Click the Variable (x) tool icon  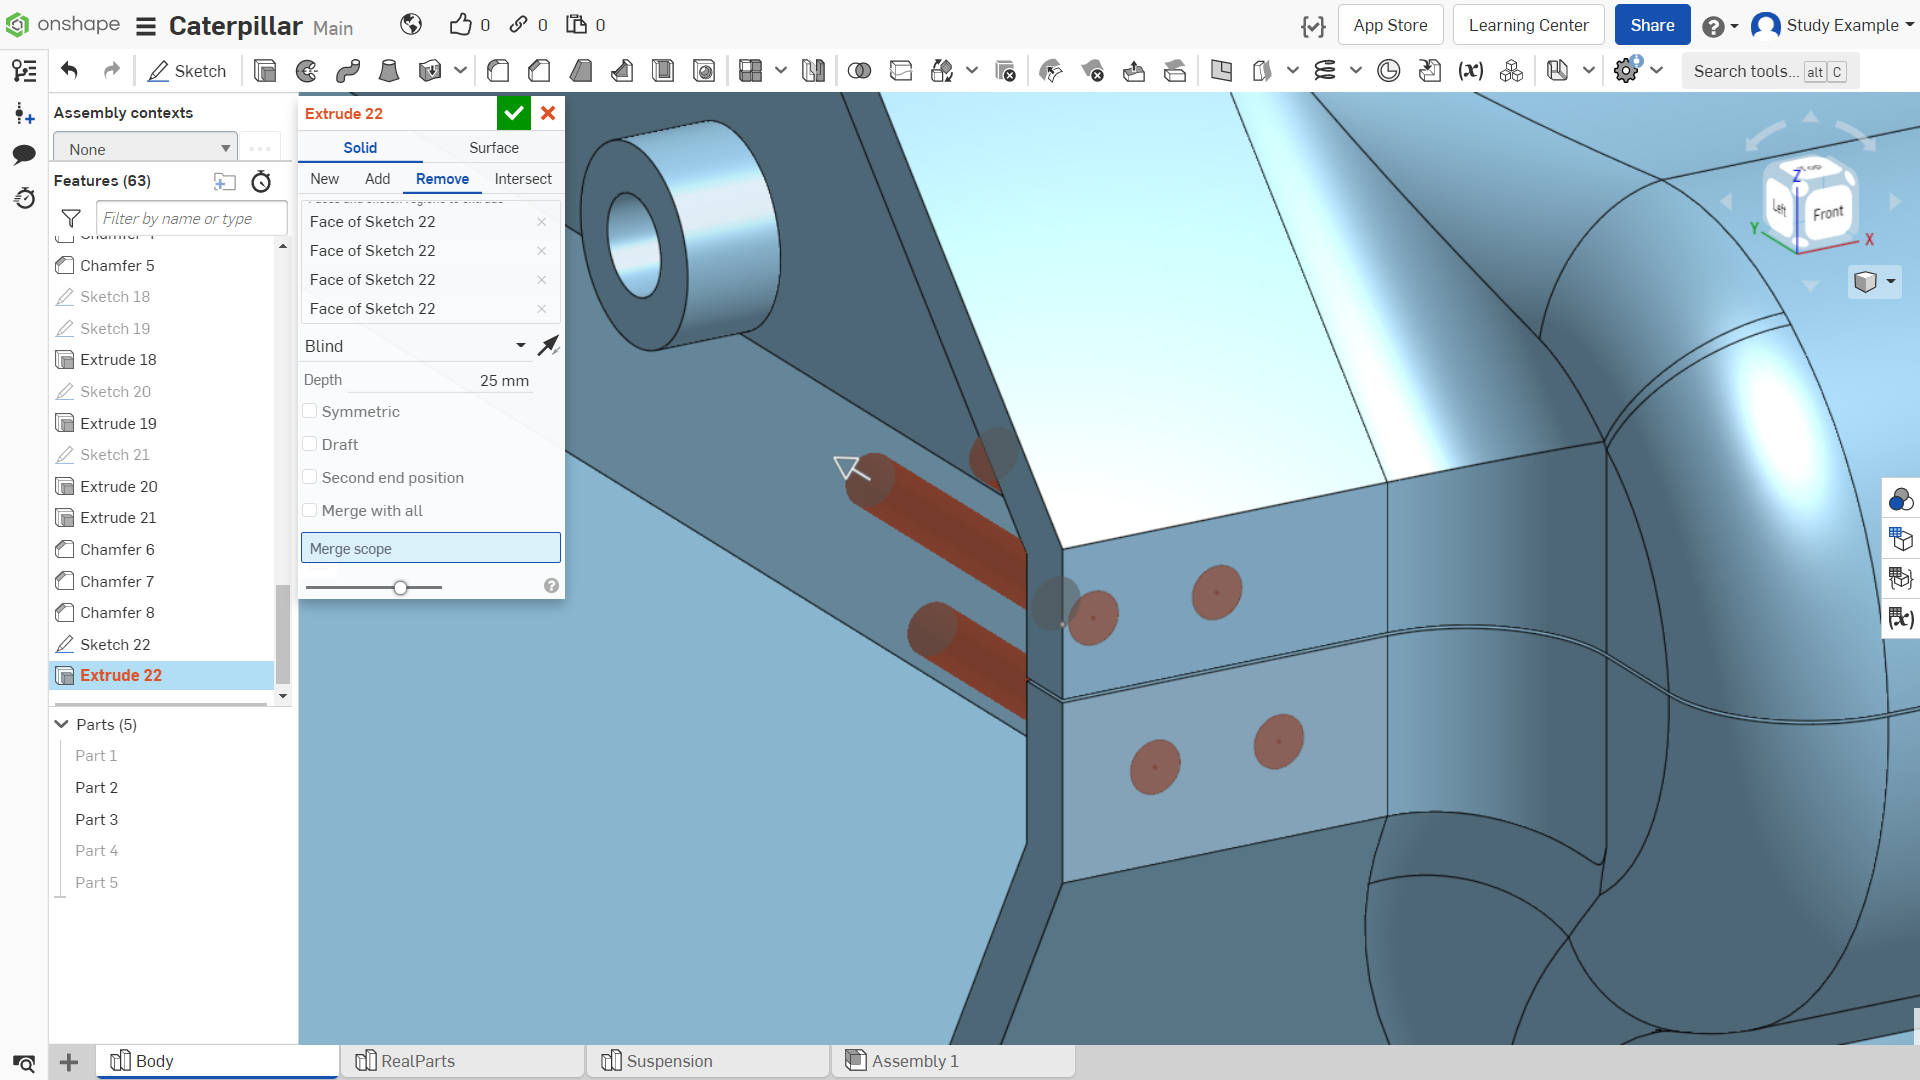tap(1470, 71)
